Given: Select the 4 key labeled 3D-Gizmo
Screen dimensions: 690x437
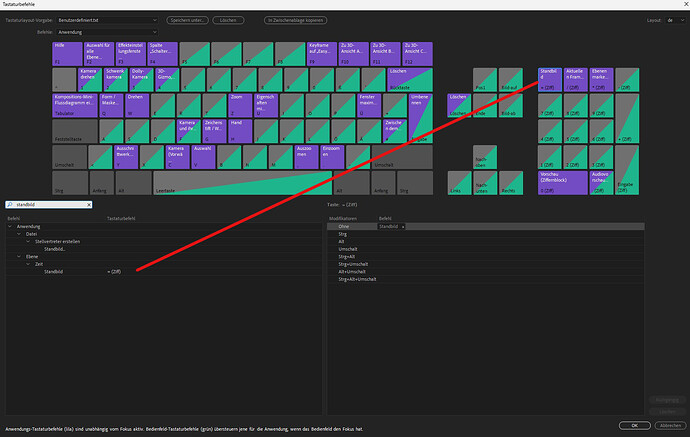Looking at the screenshot, I should click(x=167, y=80).
